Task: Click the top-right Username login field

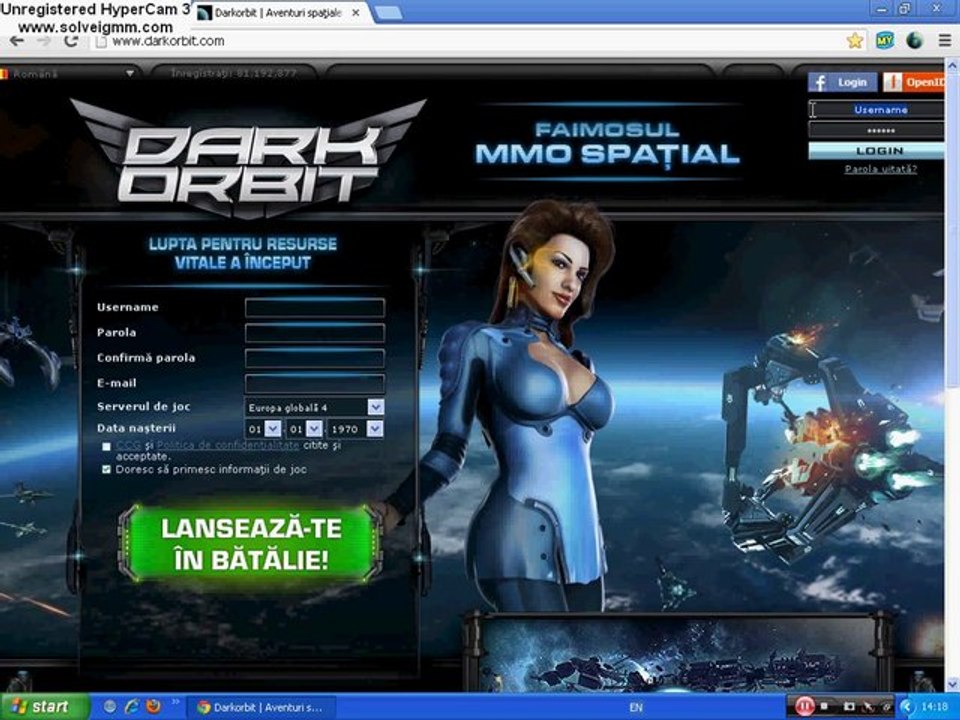Action: point(877,110)
